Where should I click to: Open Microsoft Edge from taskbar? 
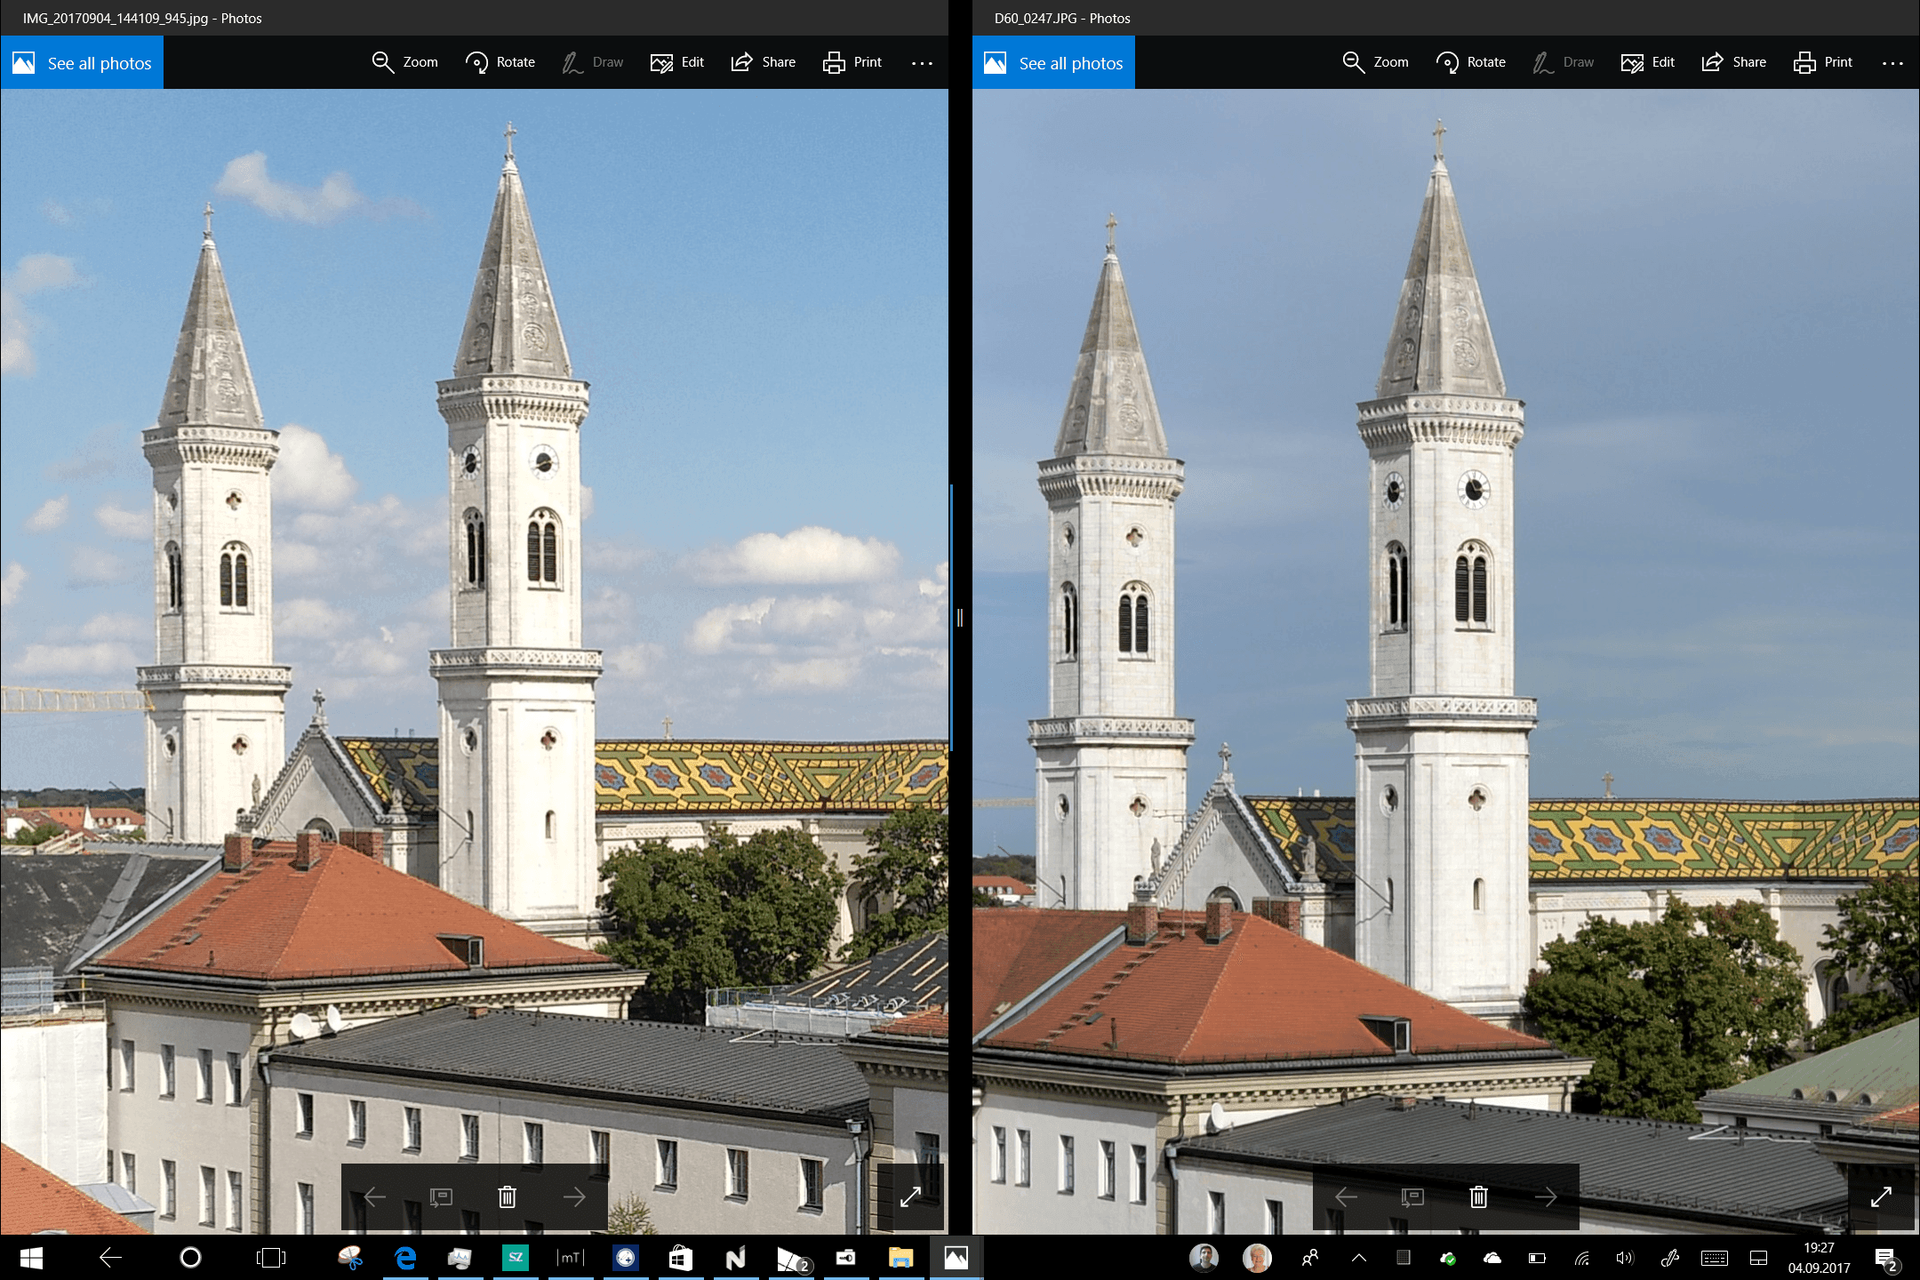pos(405,1258)
